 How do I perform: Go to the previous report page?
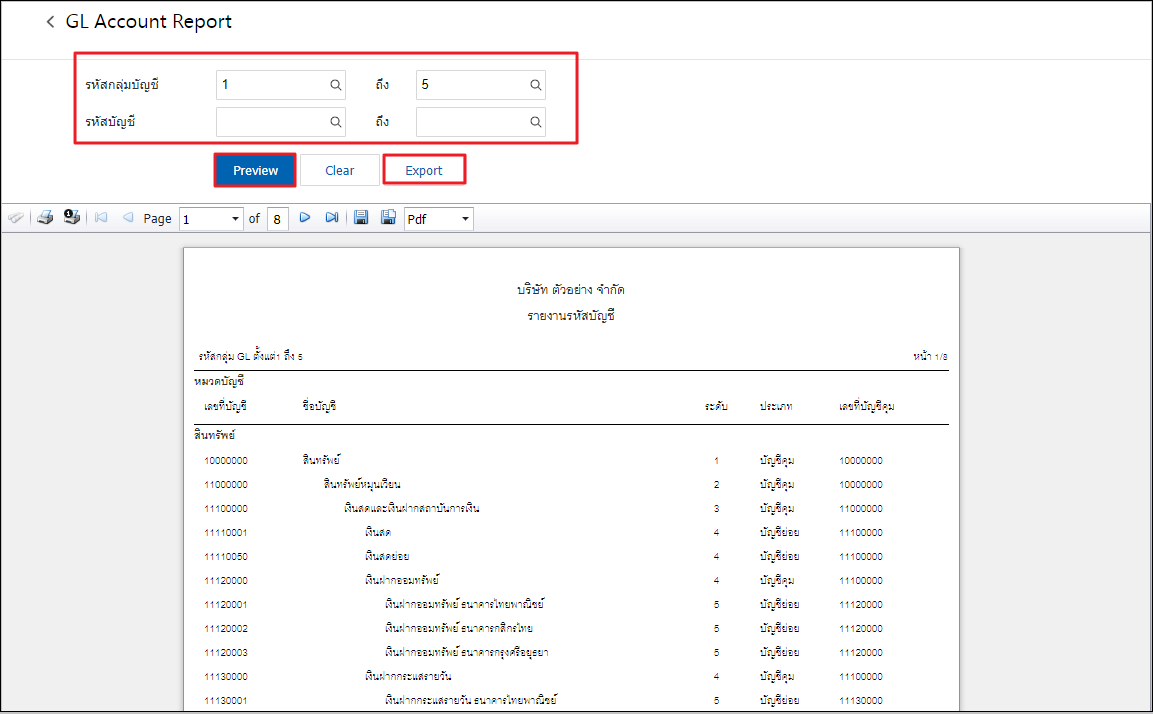click(128, 218)
